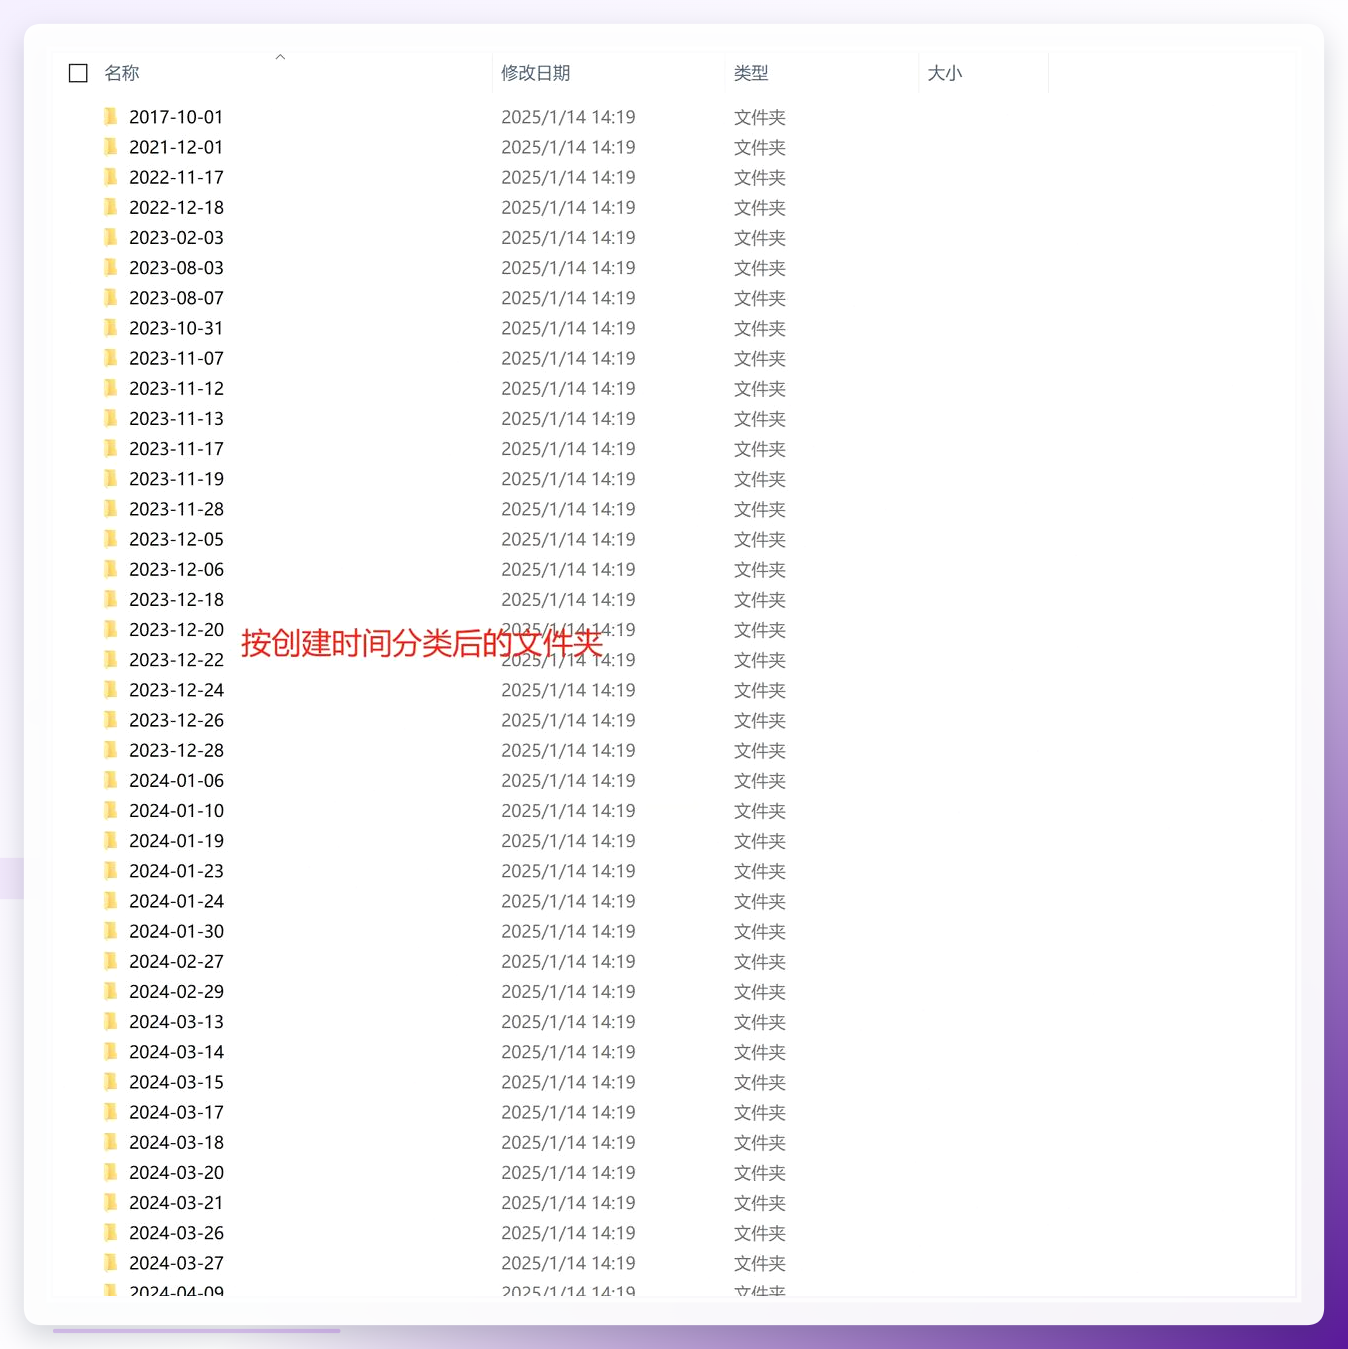Choose the folder name 2024-03-21
Viewport: 1348px width, 1349px height.
(176, 1203)
